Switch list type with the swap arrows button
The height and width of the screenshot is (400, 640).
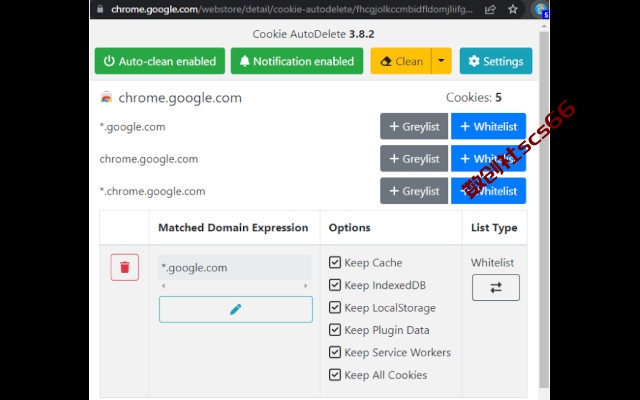pyautogui.click(x=496, y=288)
